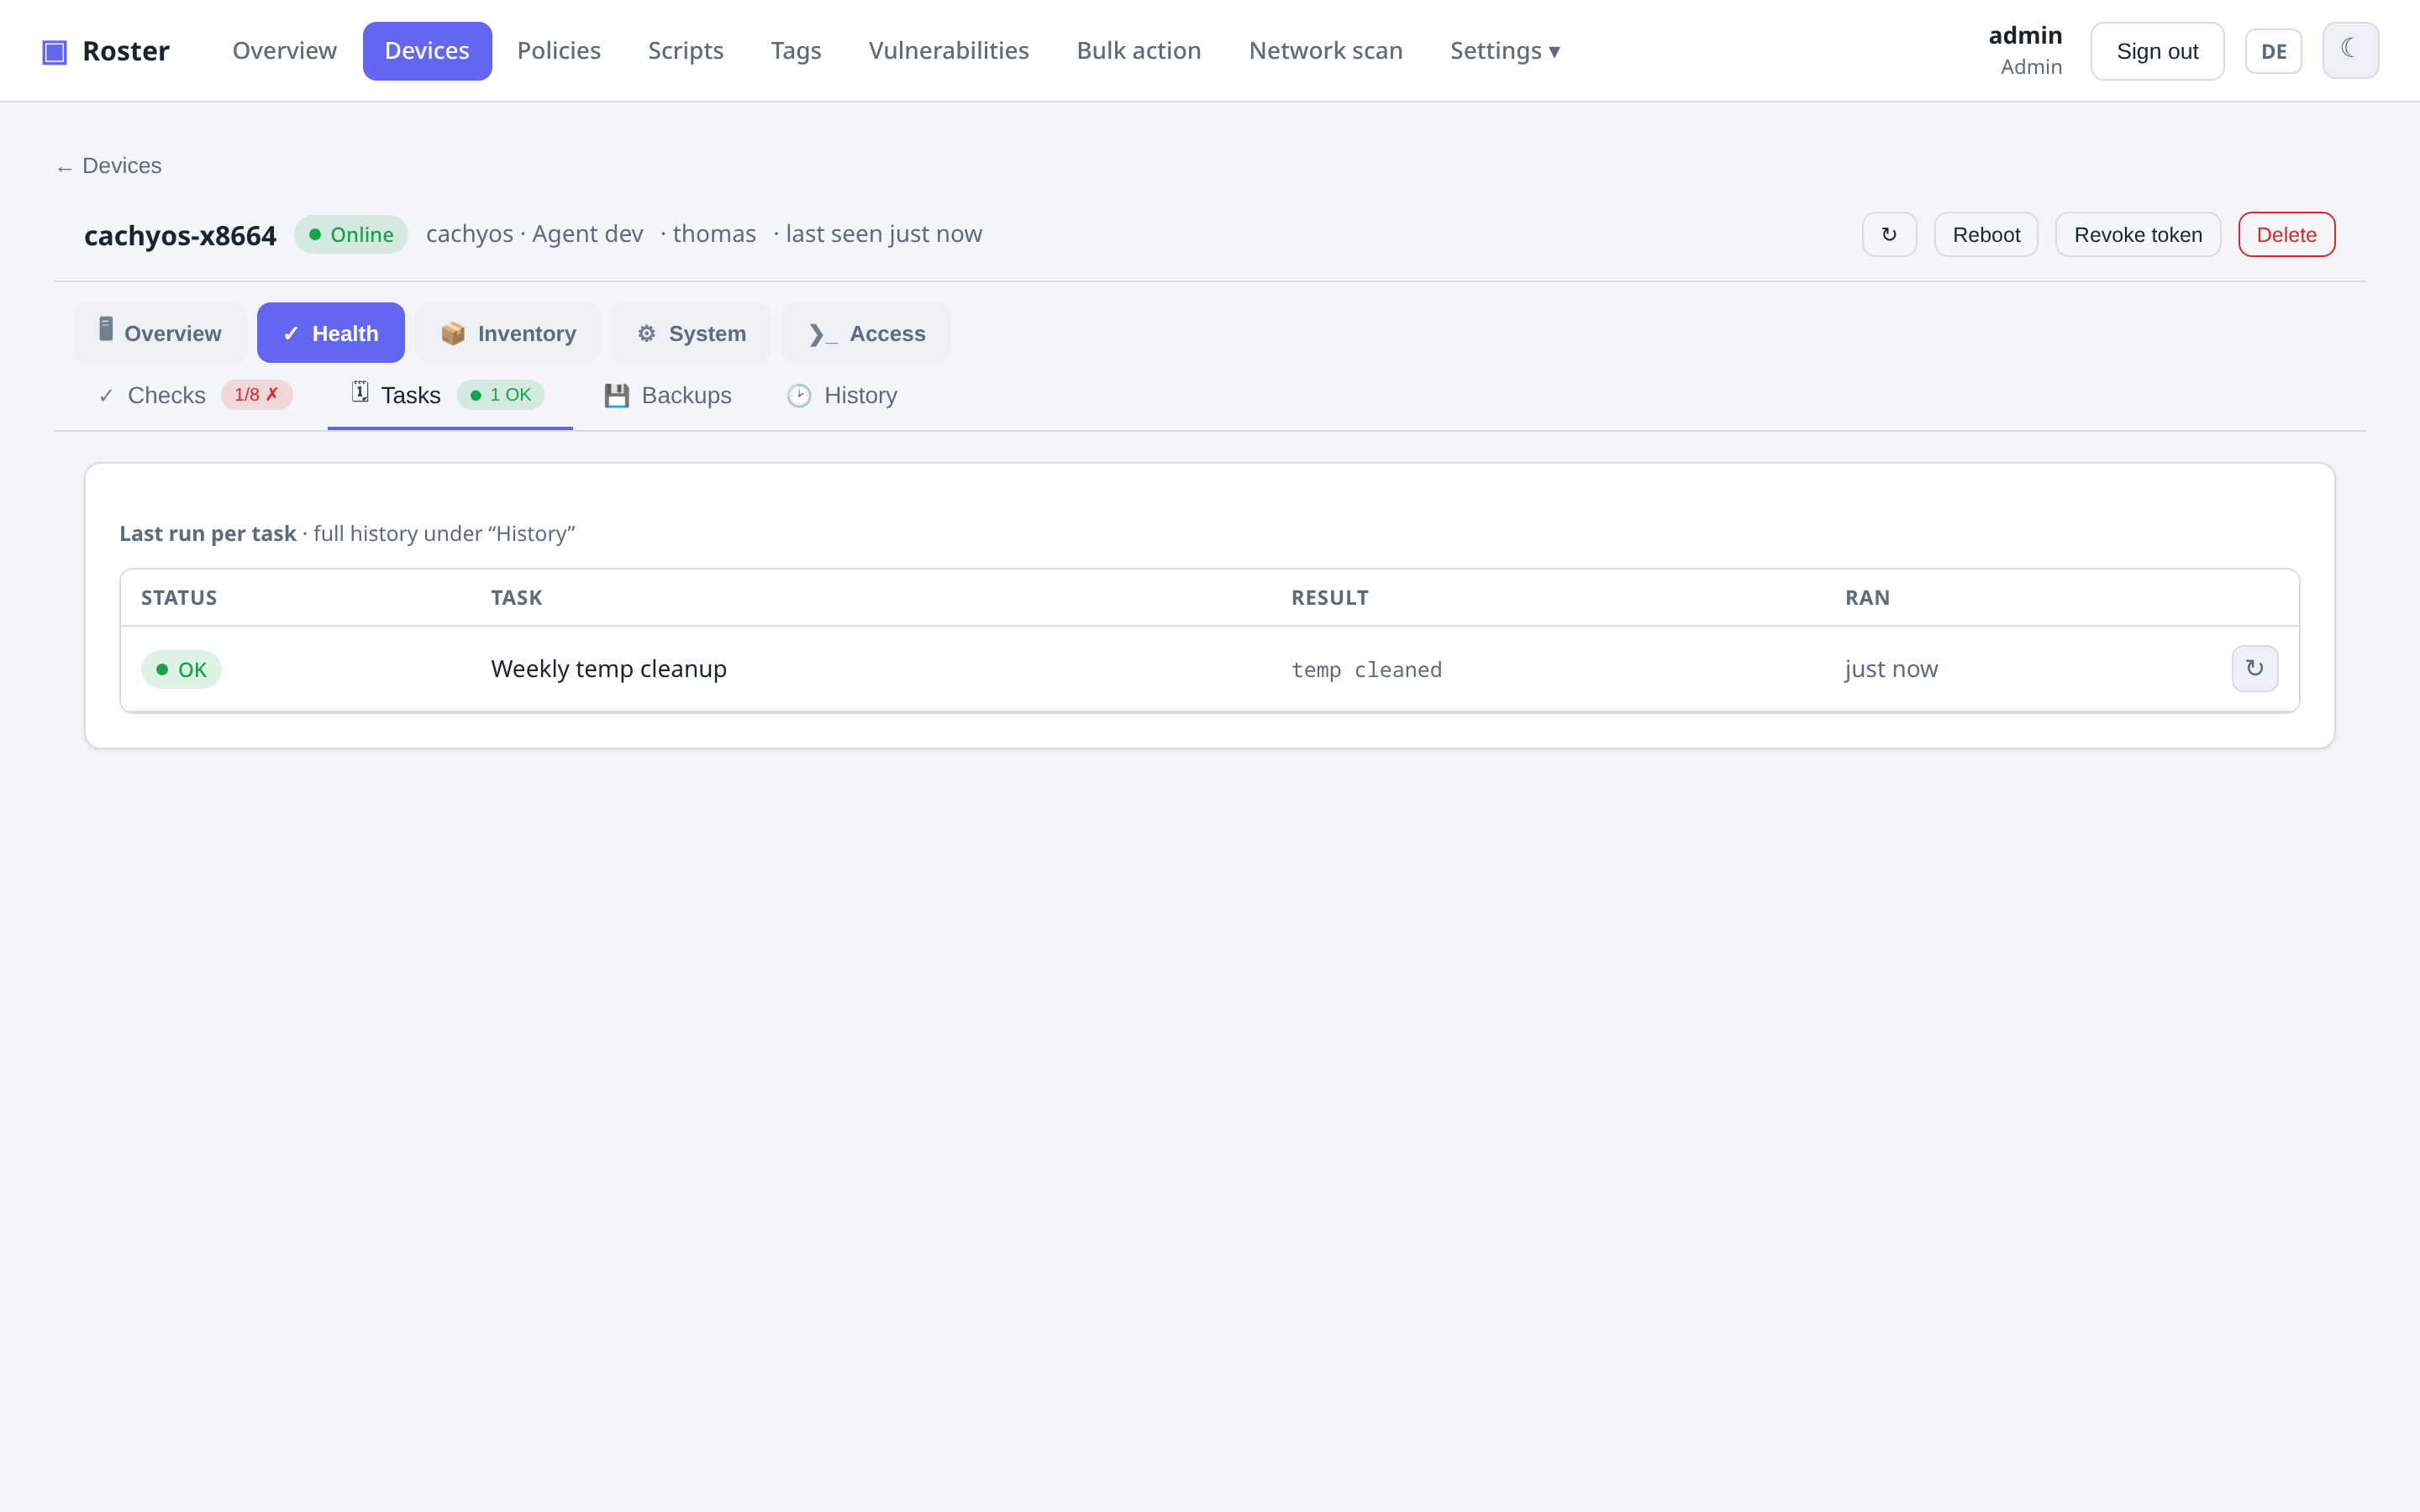The height and width of the screenshot is (1512, 2420).
Task: Click the Roster logo icon
Action: [54, 51]
